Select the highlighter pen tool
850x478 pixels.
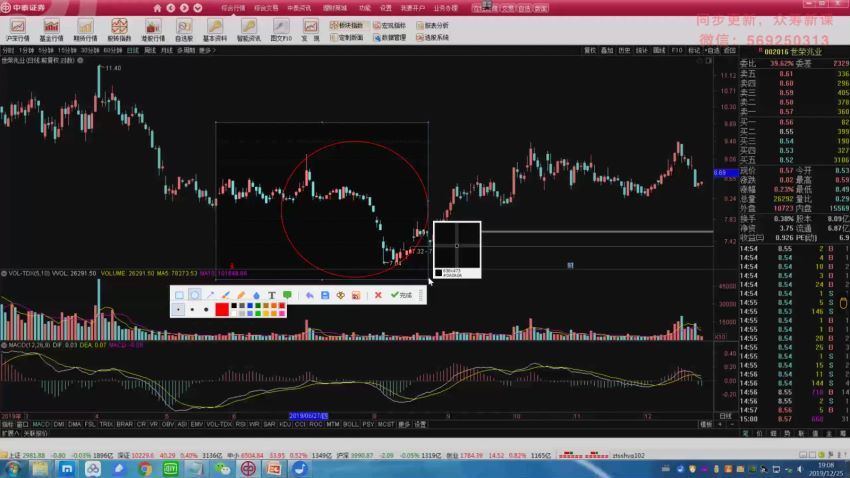tap(241, 295)
